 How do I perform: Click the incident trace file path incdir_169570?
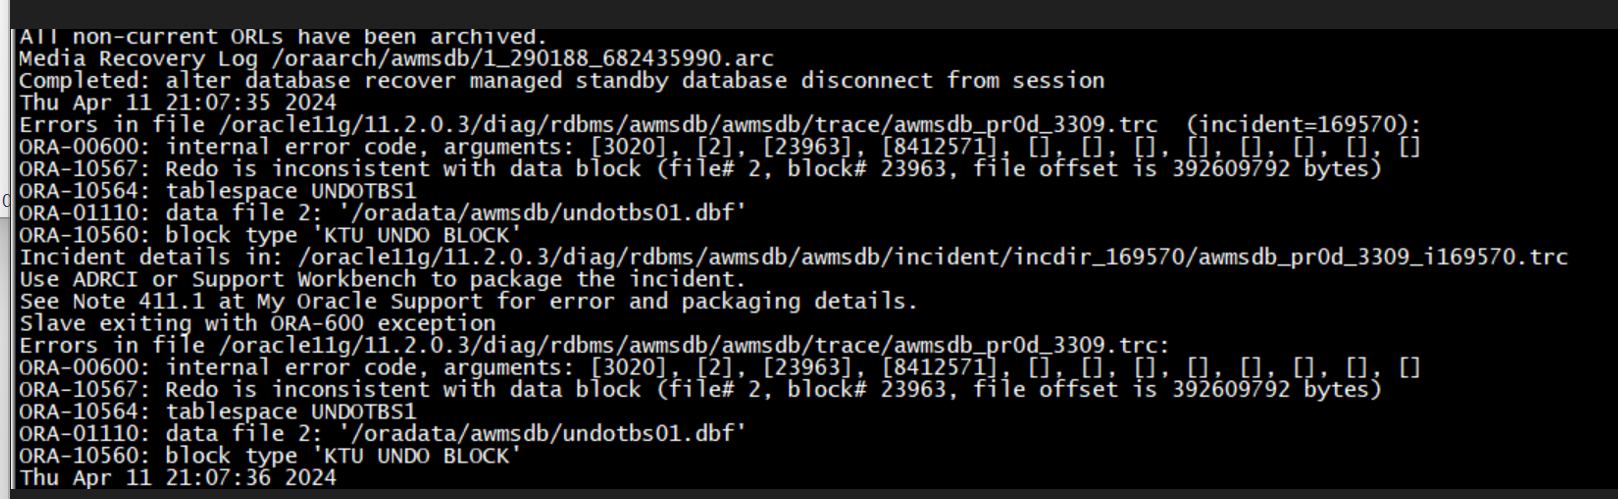[x=932, y=257]
